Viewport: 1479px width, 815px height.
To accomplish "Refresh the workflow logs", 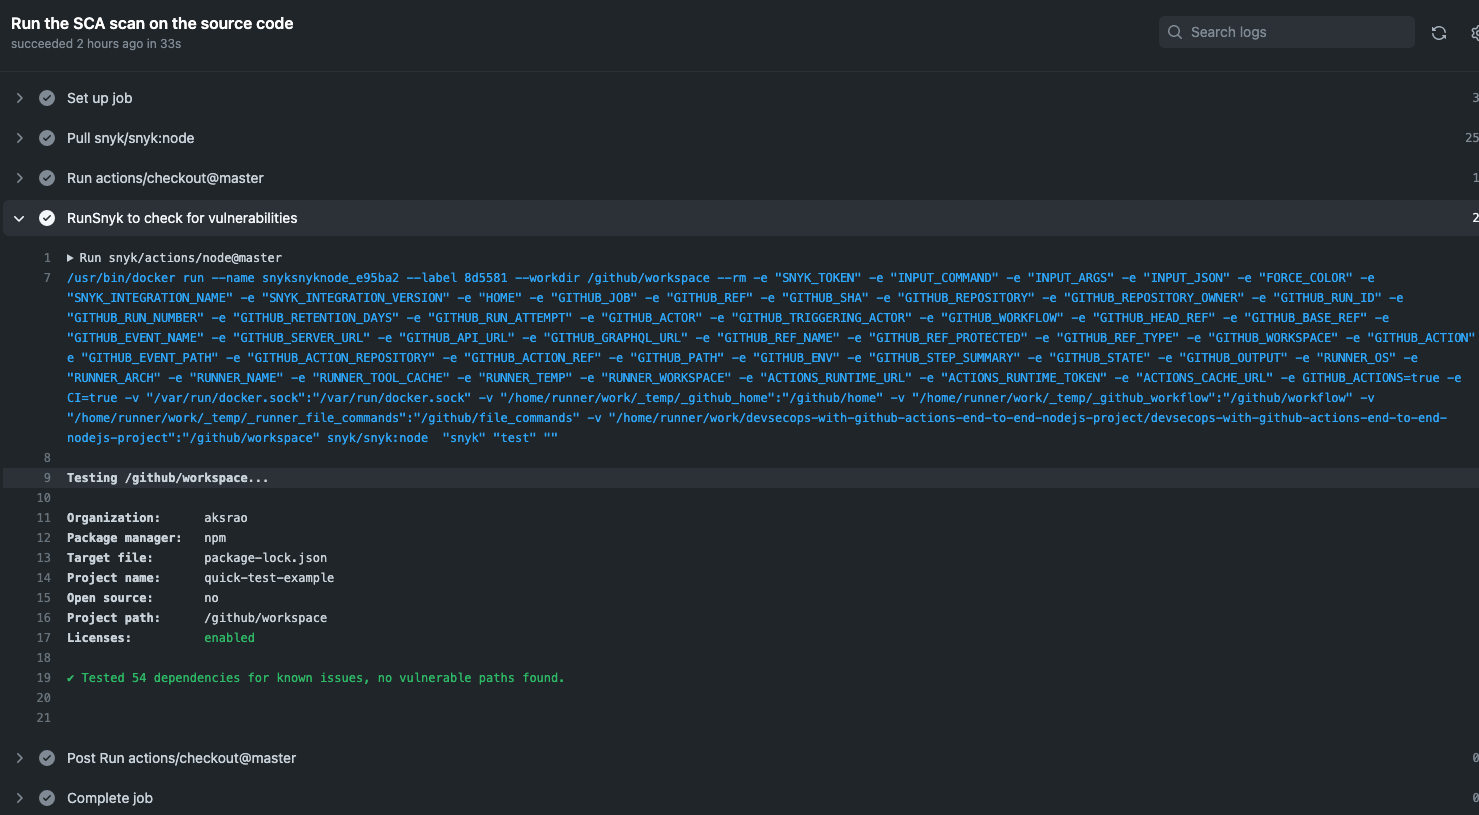I will tap(1438, 32).
